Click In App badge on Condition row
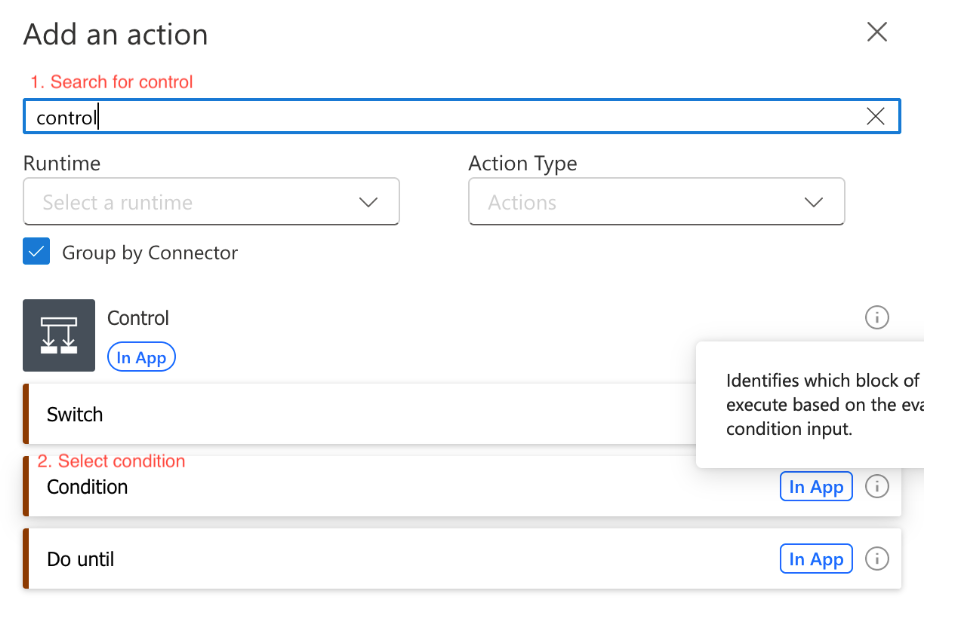960x618 pixels. [x=815, y=487]
